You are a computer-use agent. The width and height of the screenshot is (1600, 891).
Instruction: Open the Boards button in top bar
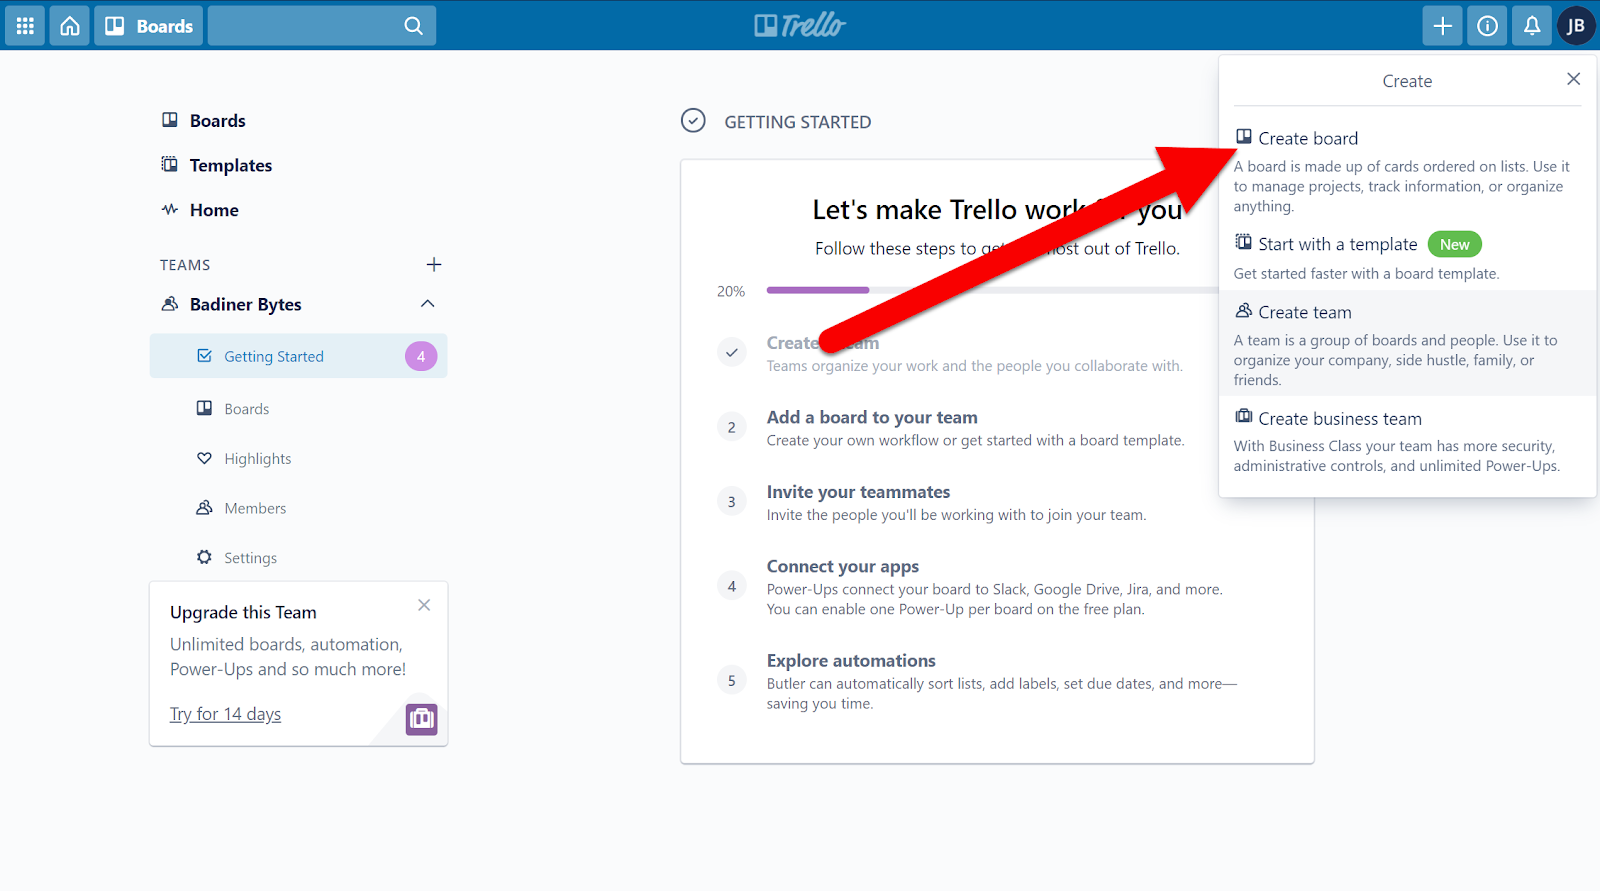[x=149, y=26]
